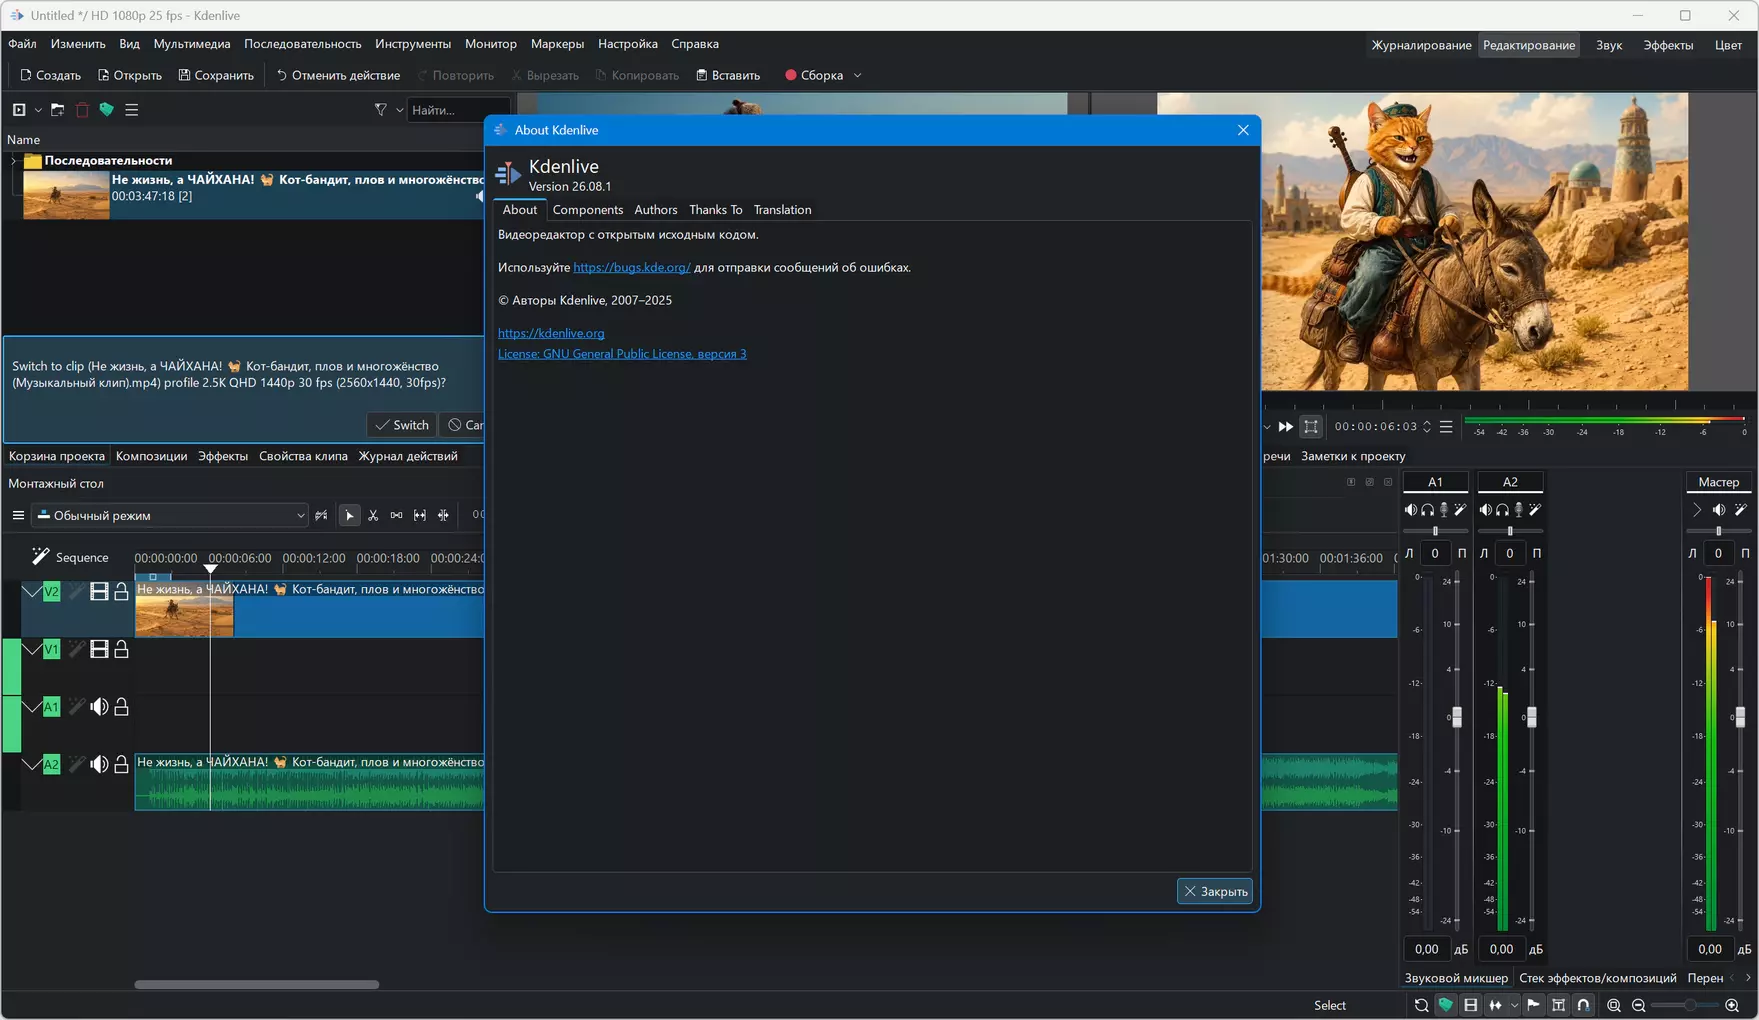Open V2 track effects wand icon
The height and width of the screenshot is (1020, 1759).
pyautogui.click(x=76, y=592)
